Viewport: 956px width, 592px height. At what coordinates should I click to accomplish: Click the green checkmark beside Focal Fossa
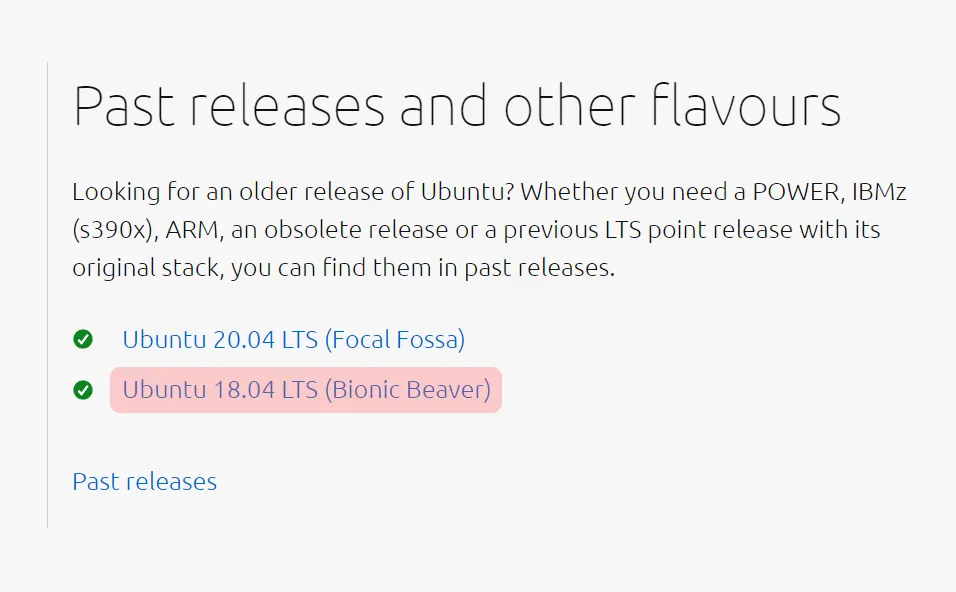(83, 339)
